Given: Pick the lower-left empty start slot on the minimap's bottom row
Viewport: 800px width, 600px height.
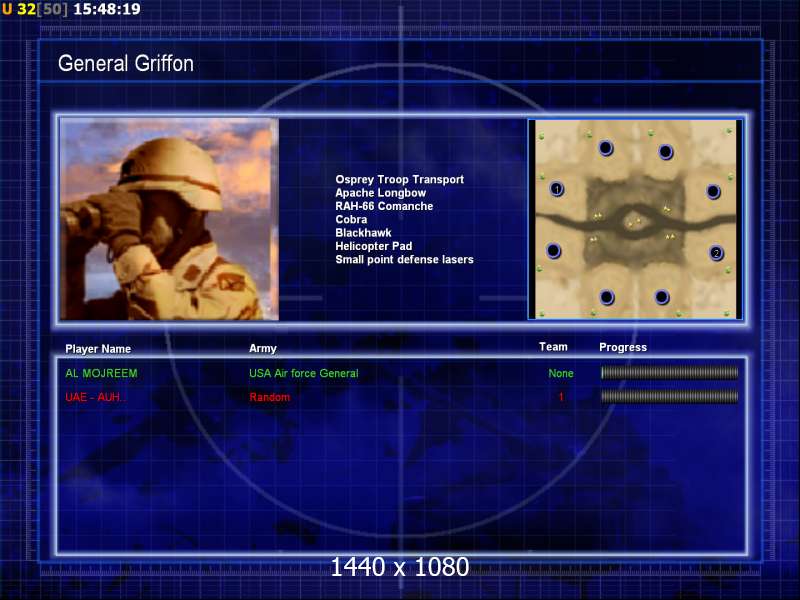Looking at the screenshot, I should pos(606,297).
